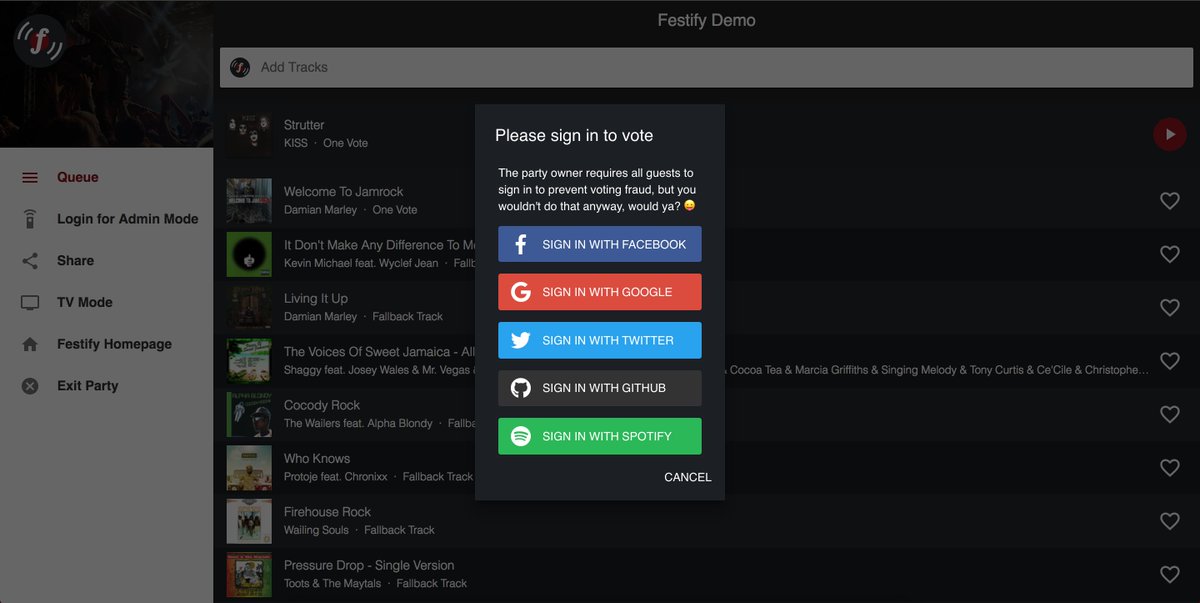Click the Twitter bird logo on sign-in button

click(520, 340)
